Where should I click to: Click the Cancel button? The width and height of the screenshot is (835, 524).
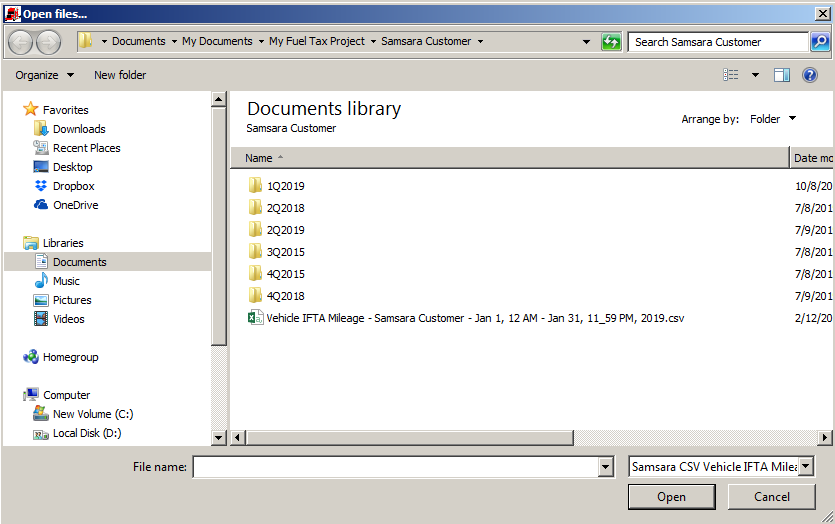pos(772,497)
